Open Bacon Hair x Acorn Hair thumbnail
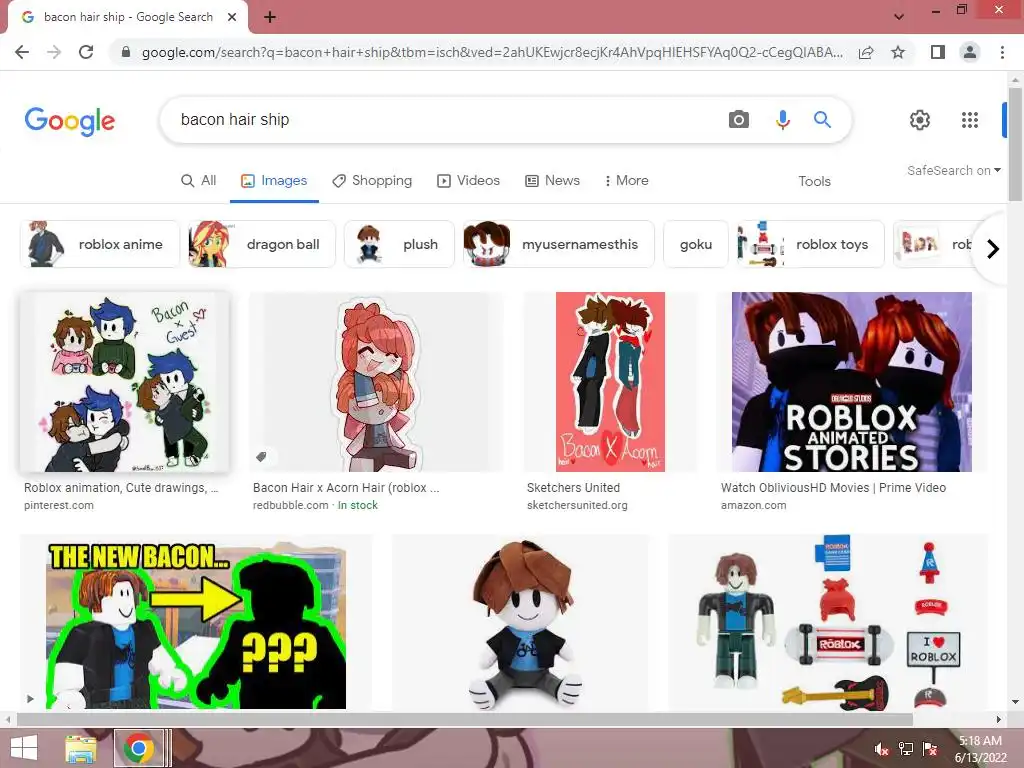The width and height of the screenshot is (1024, 768). click(376, 381)
